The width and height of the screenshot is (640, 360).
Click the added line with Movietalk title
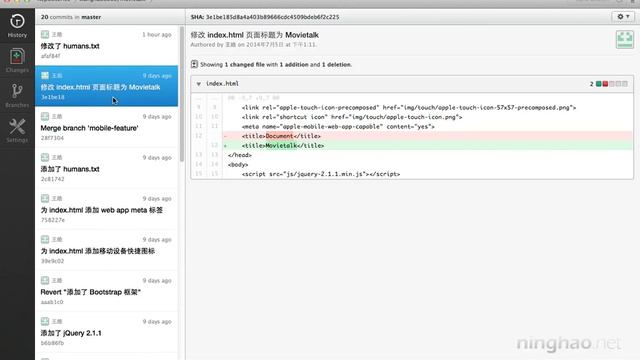click(x=412, y=145)
